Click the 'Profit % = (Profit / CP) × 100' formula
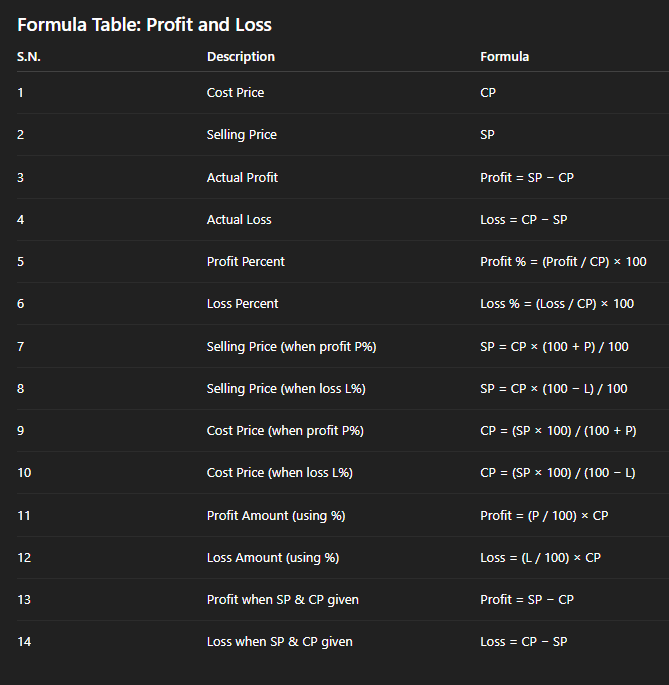 (x=563, y=262)
